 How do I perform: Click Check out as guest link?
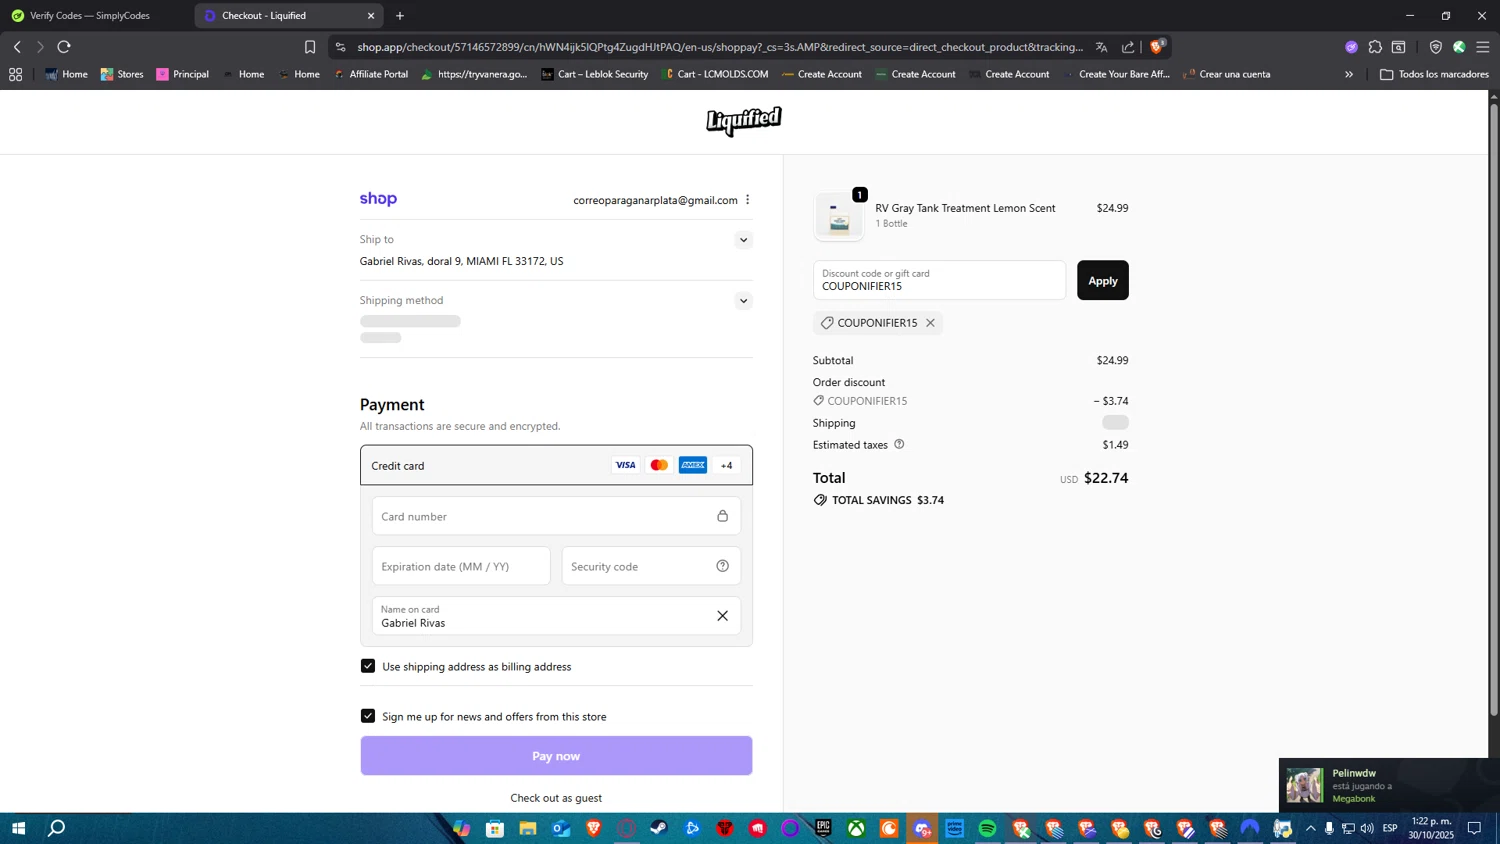(x=556, y=798)
